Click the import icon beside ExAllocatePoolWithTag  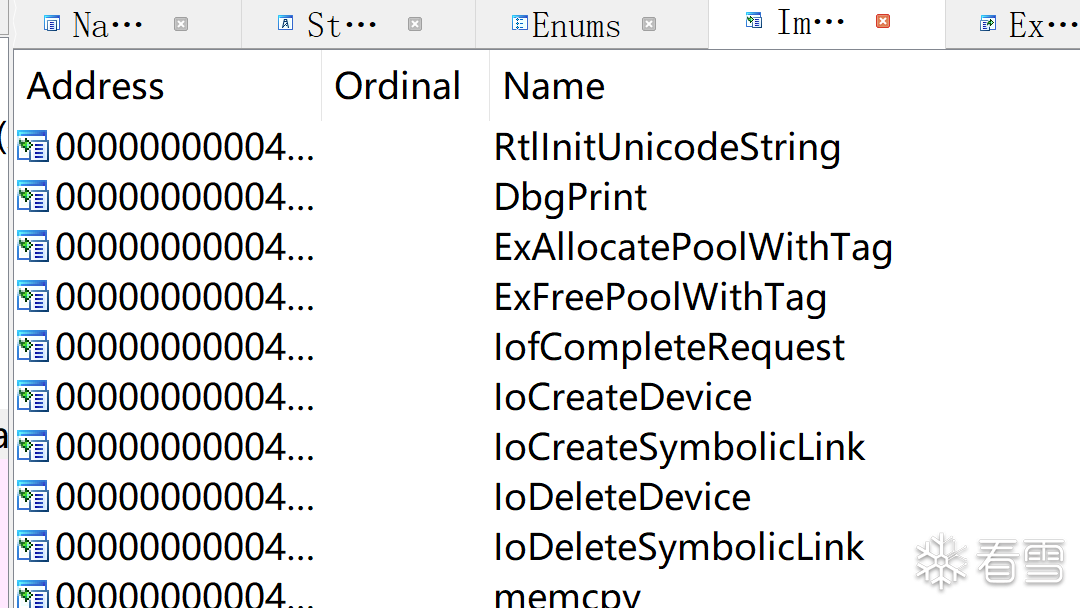(33, 247)
